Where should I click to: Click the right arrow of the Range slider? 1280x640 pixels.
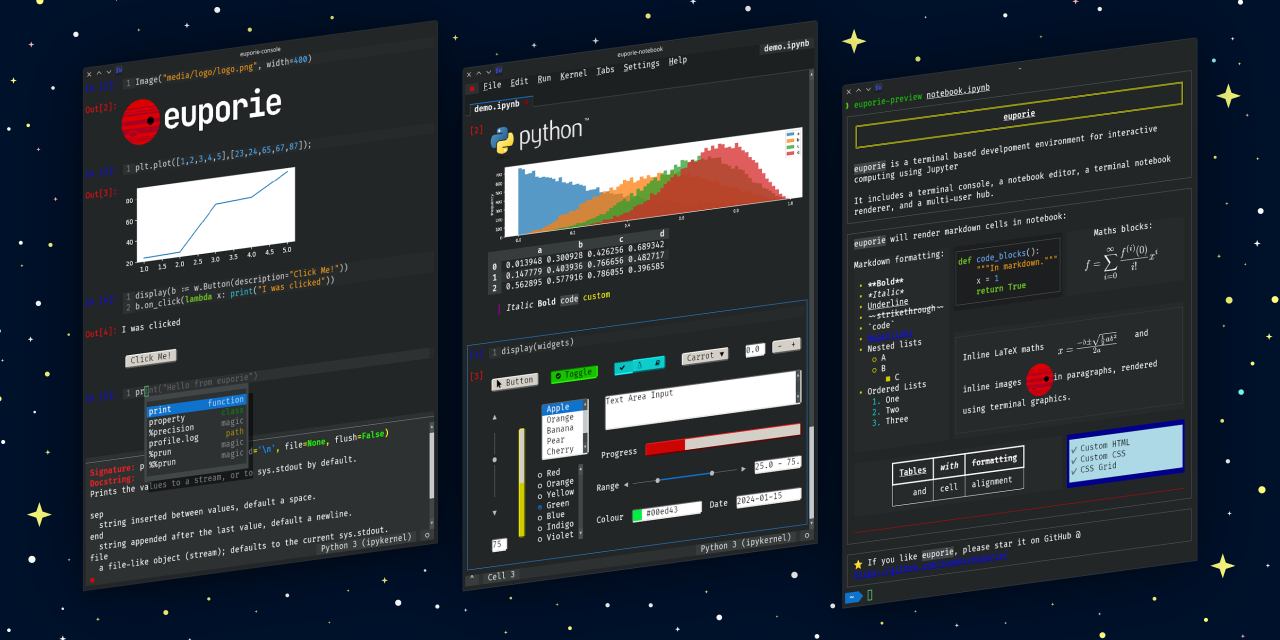pyautogui.click(x=743, y=468)
